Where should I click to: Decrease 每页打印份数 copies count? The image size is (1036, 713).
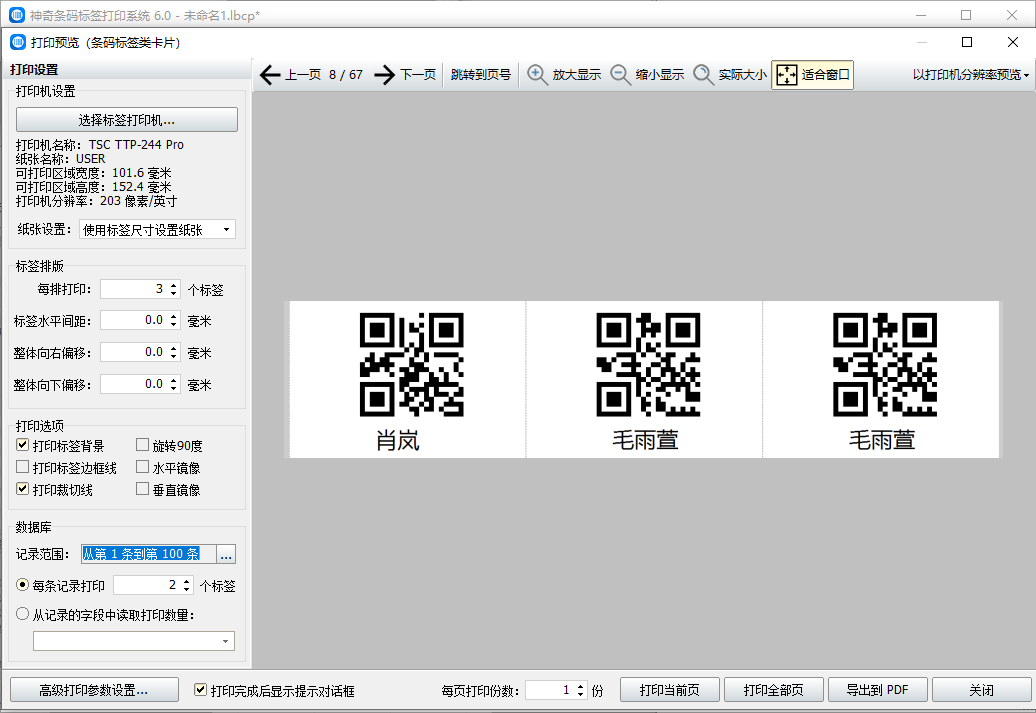click(x=581, y=694)
